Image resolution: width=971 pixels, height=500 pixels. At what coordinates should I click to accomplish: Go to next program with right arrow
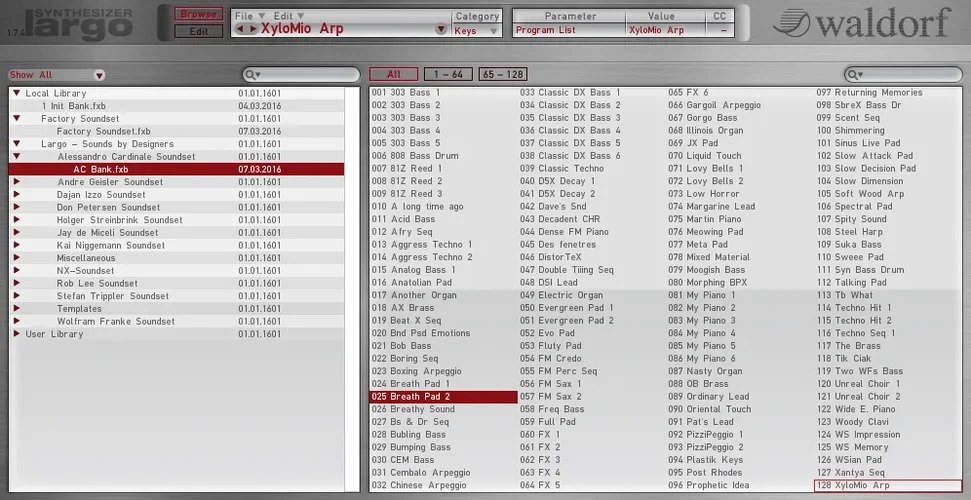click(x=253, y=29)
